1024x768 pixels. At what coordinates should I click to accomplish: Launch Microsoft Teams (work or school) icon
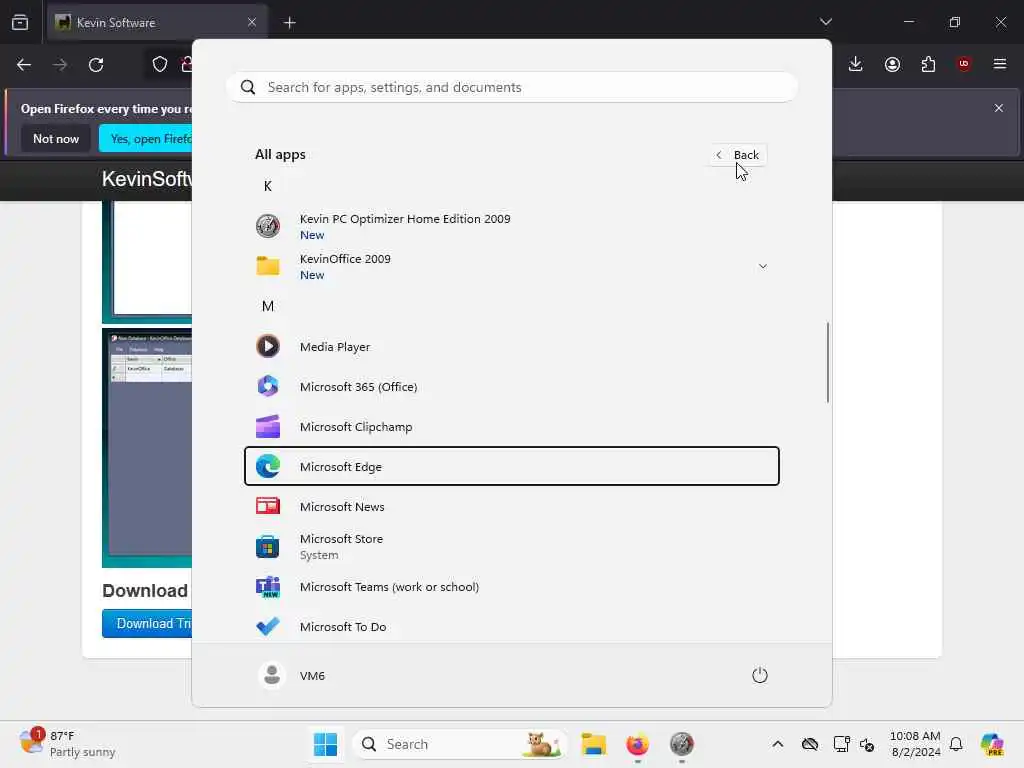coord(268,586)
